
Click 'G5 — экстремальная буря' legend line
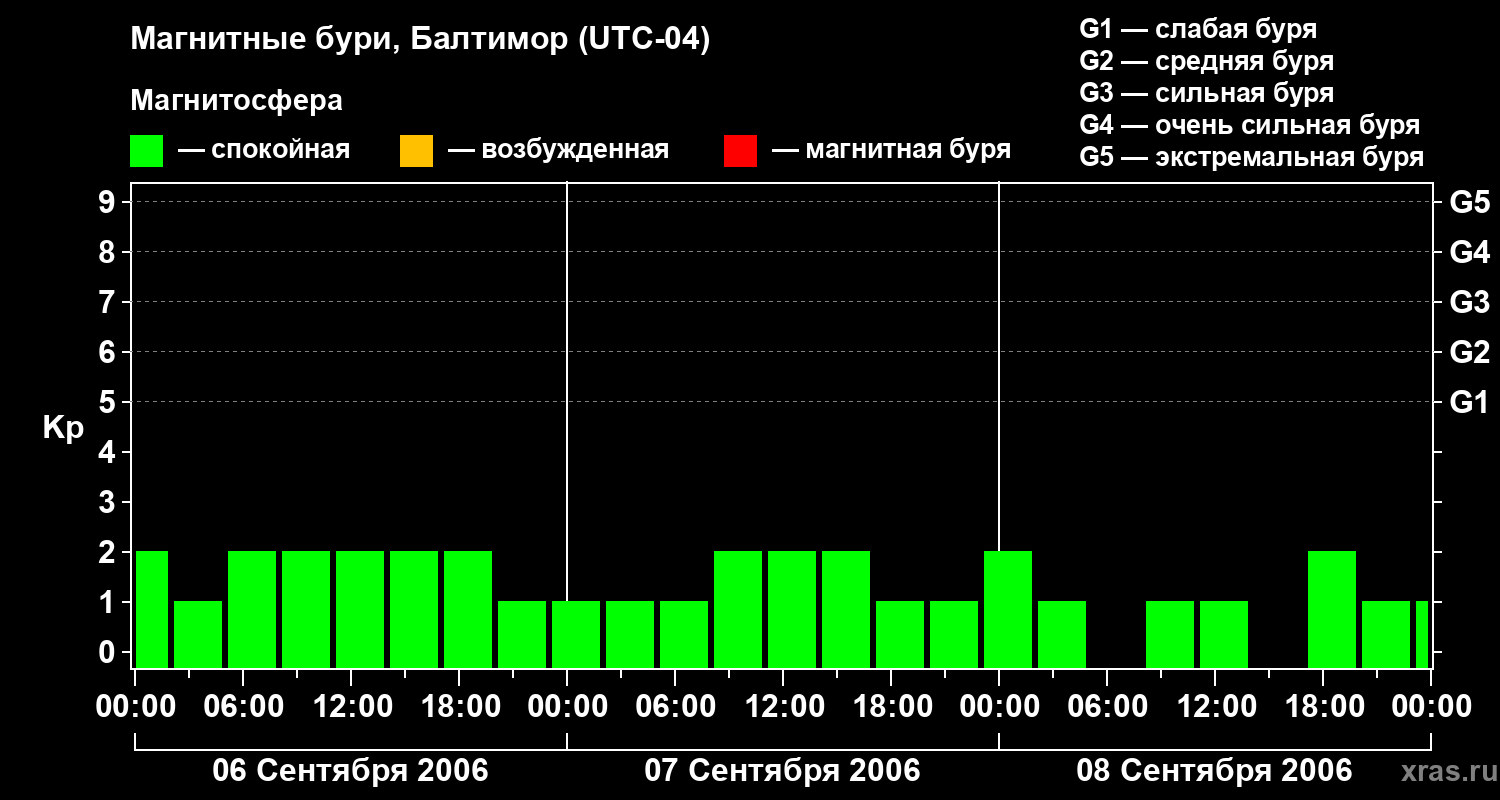click(x=1252, y=157)
